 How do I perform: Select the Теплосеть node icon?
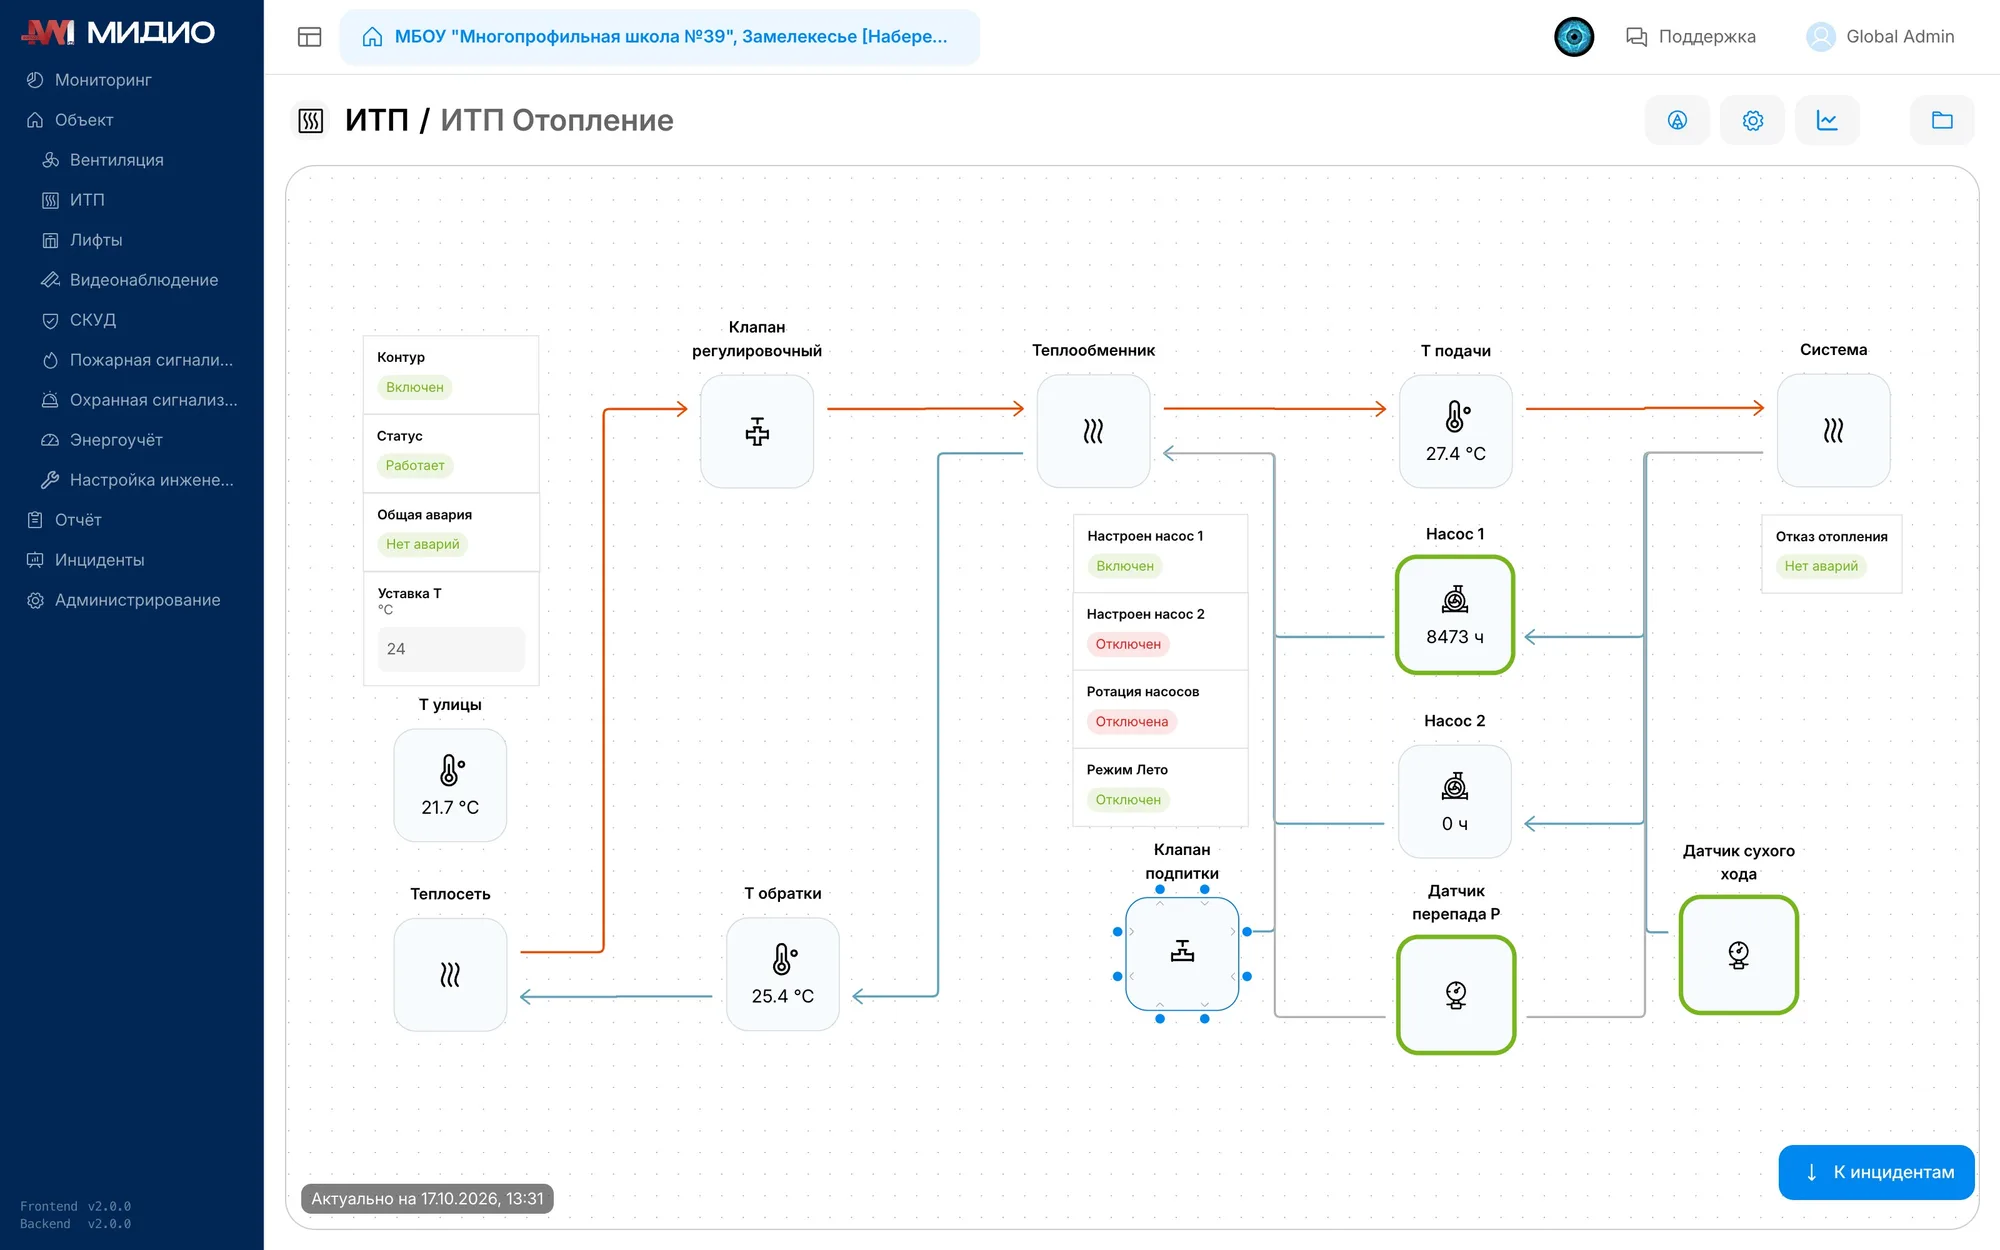(450, 975)
